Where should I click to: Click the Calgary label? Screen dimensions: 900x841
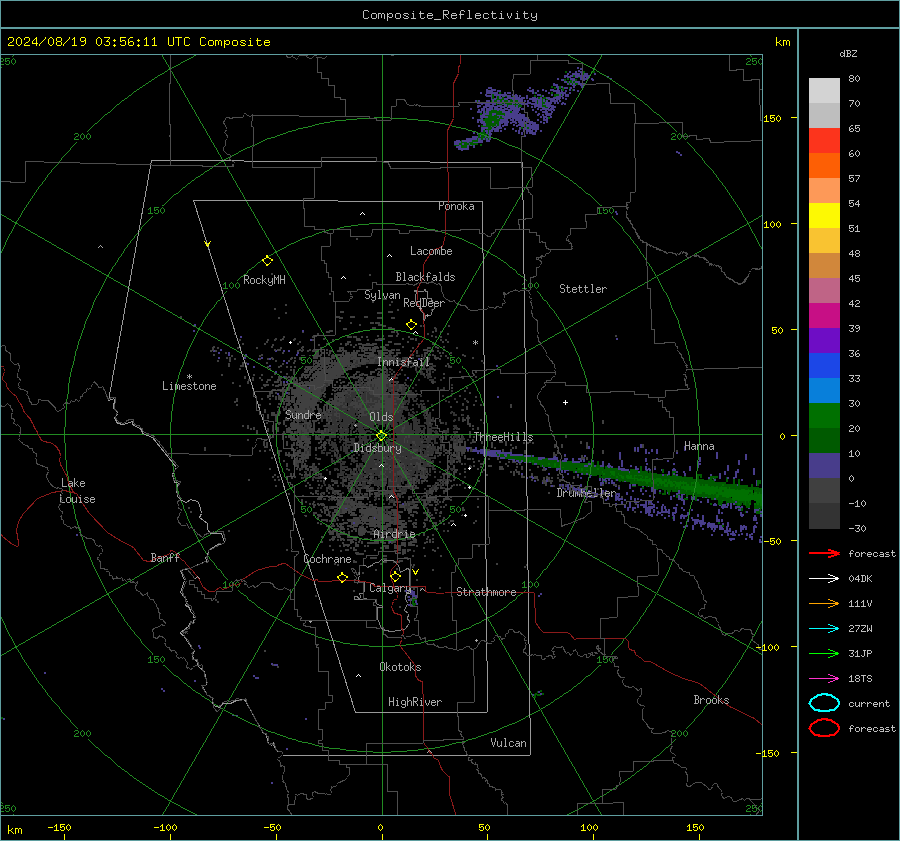(x=390, y=588)
